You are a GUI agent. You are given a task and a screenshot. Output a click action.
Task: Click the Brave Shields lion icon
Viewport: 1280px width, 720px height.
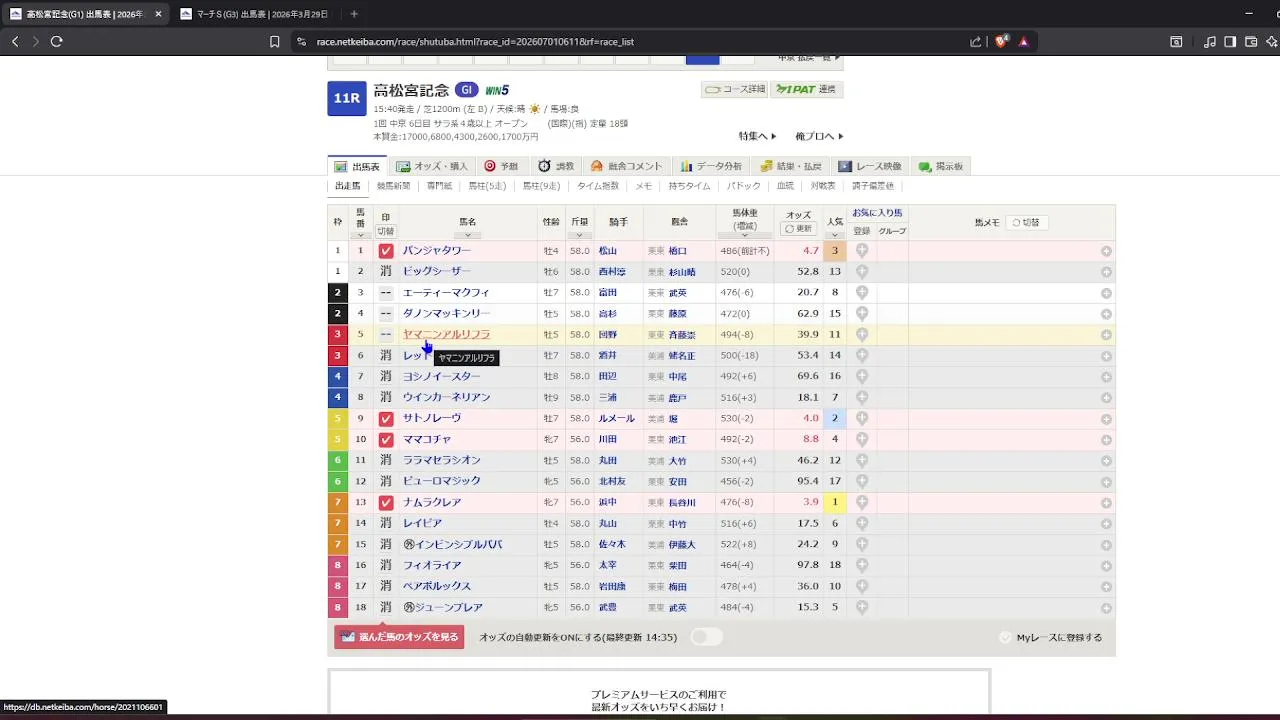(1001, 41)
